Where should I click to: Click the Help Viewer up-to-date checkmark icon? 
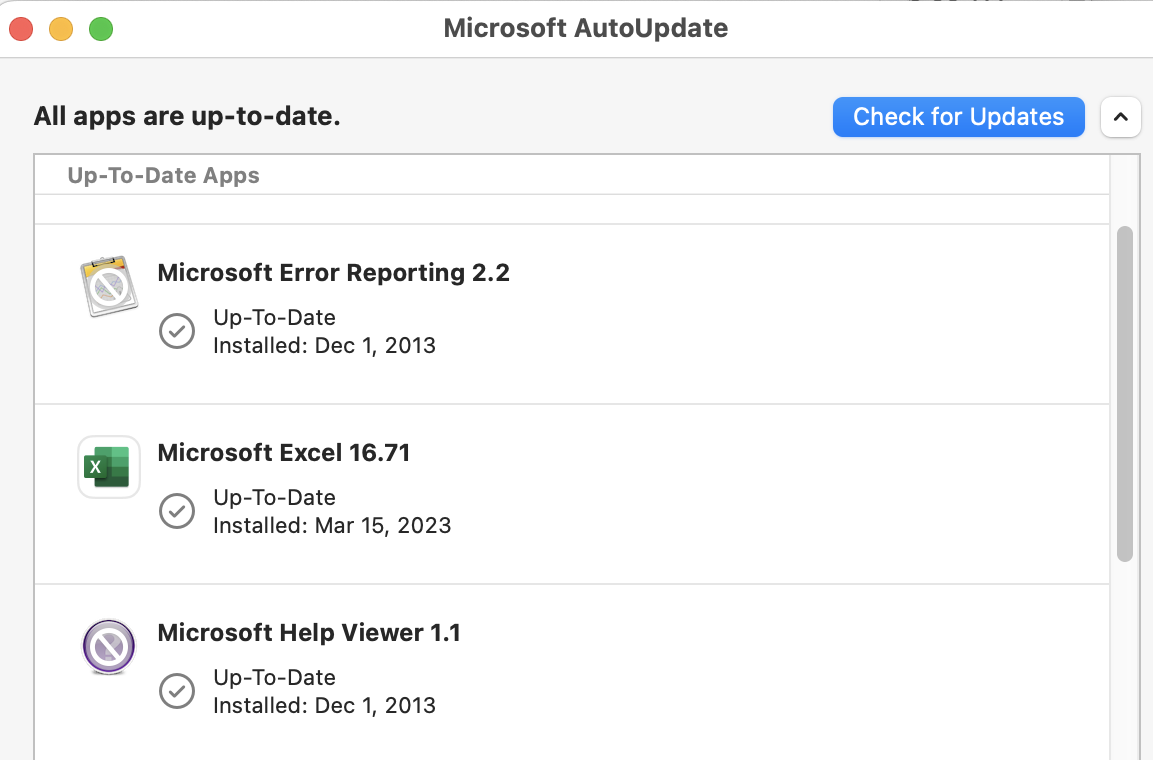pos(177,691)
